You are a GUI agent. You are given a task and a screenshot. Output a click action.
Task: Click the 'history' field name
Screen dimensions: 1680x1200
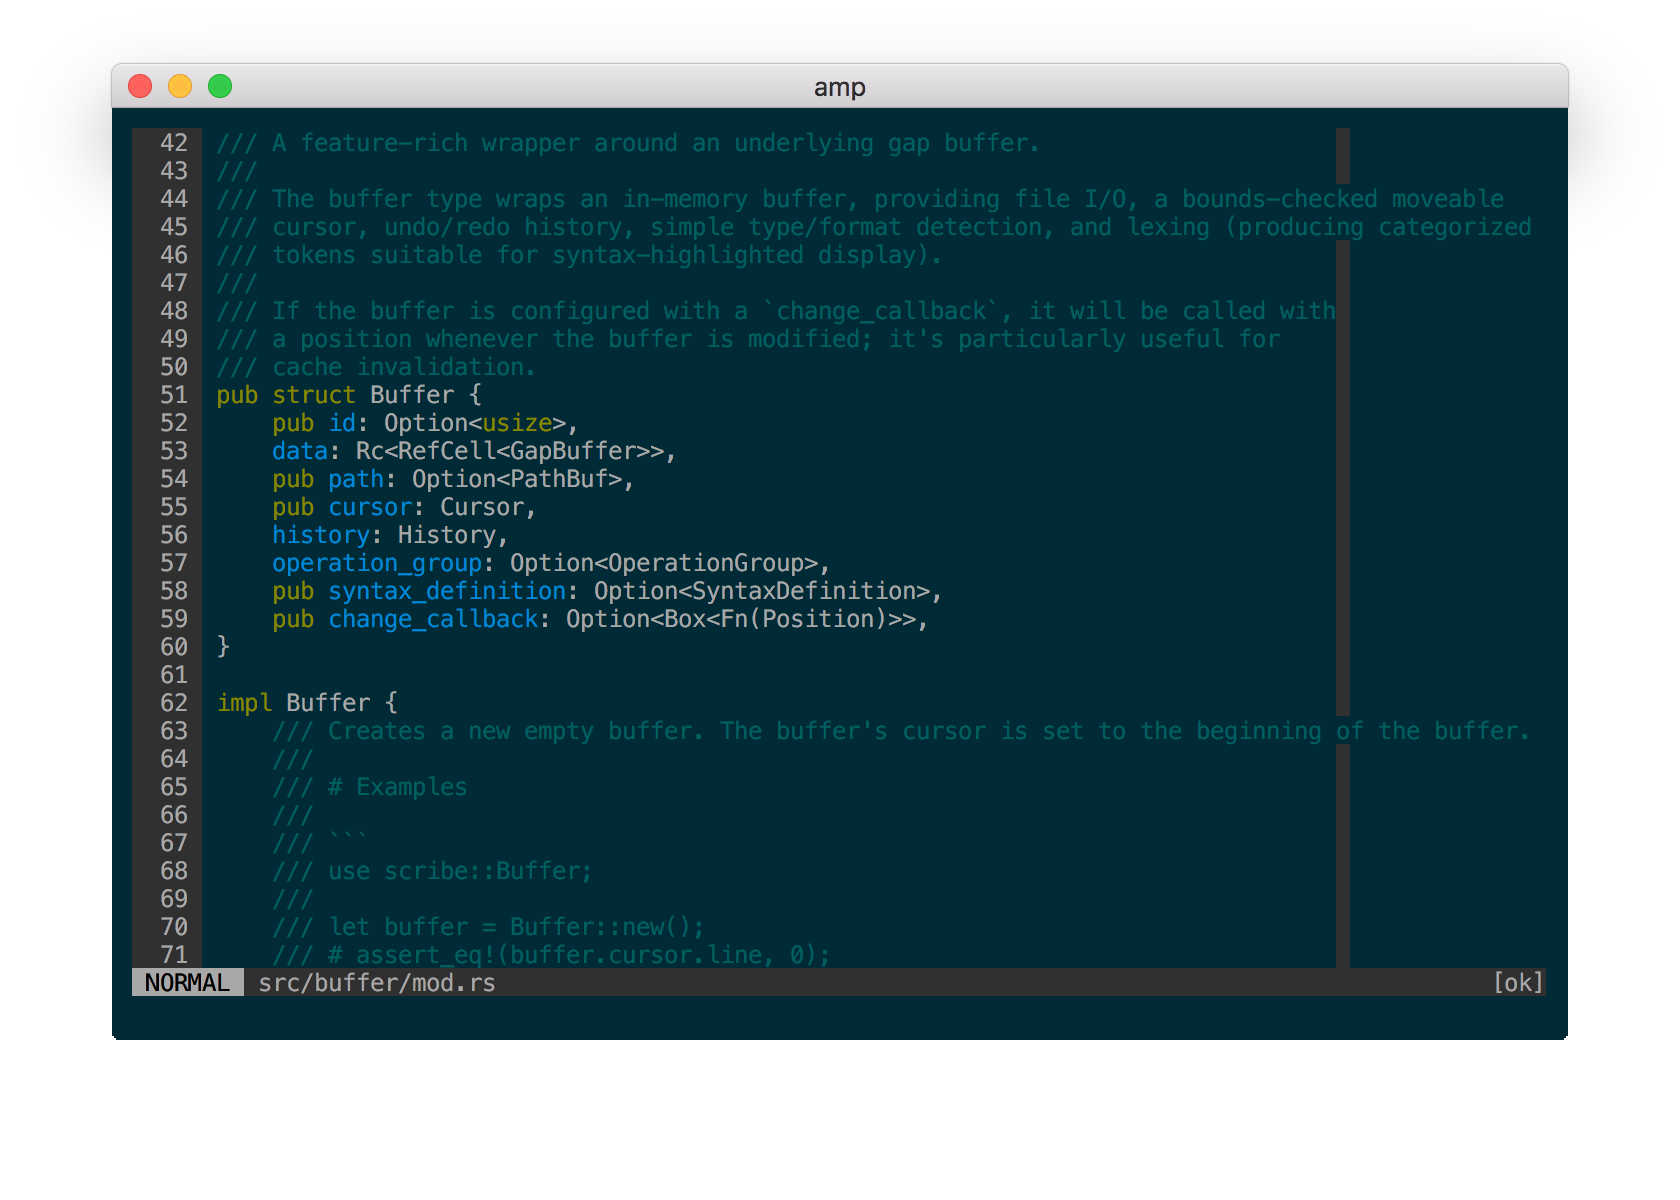(321, 535)
